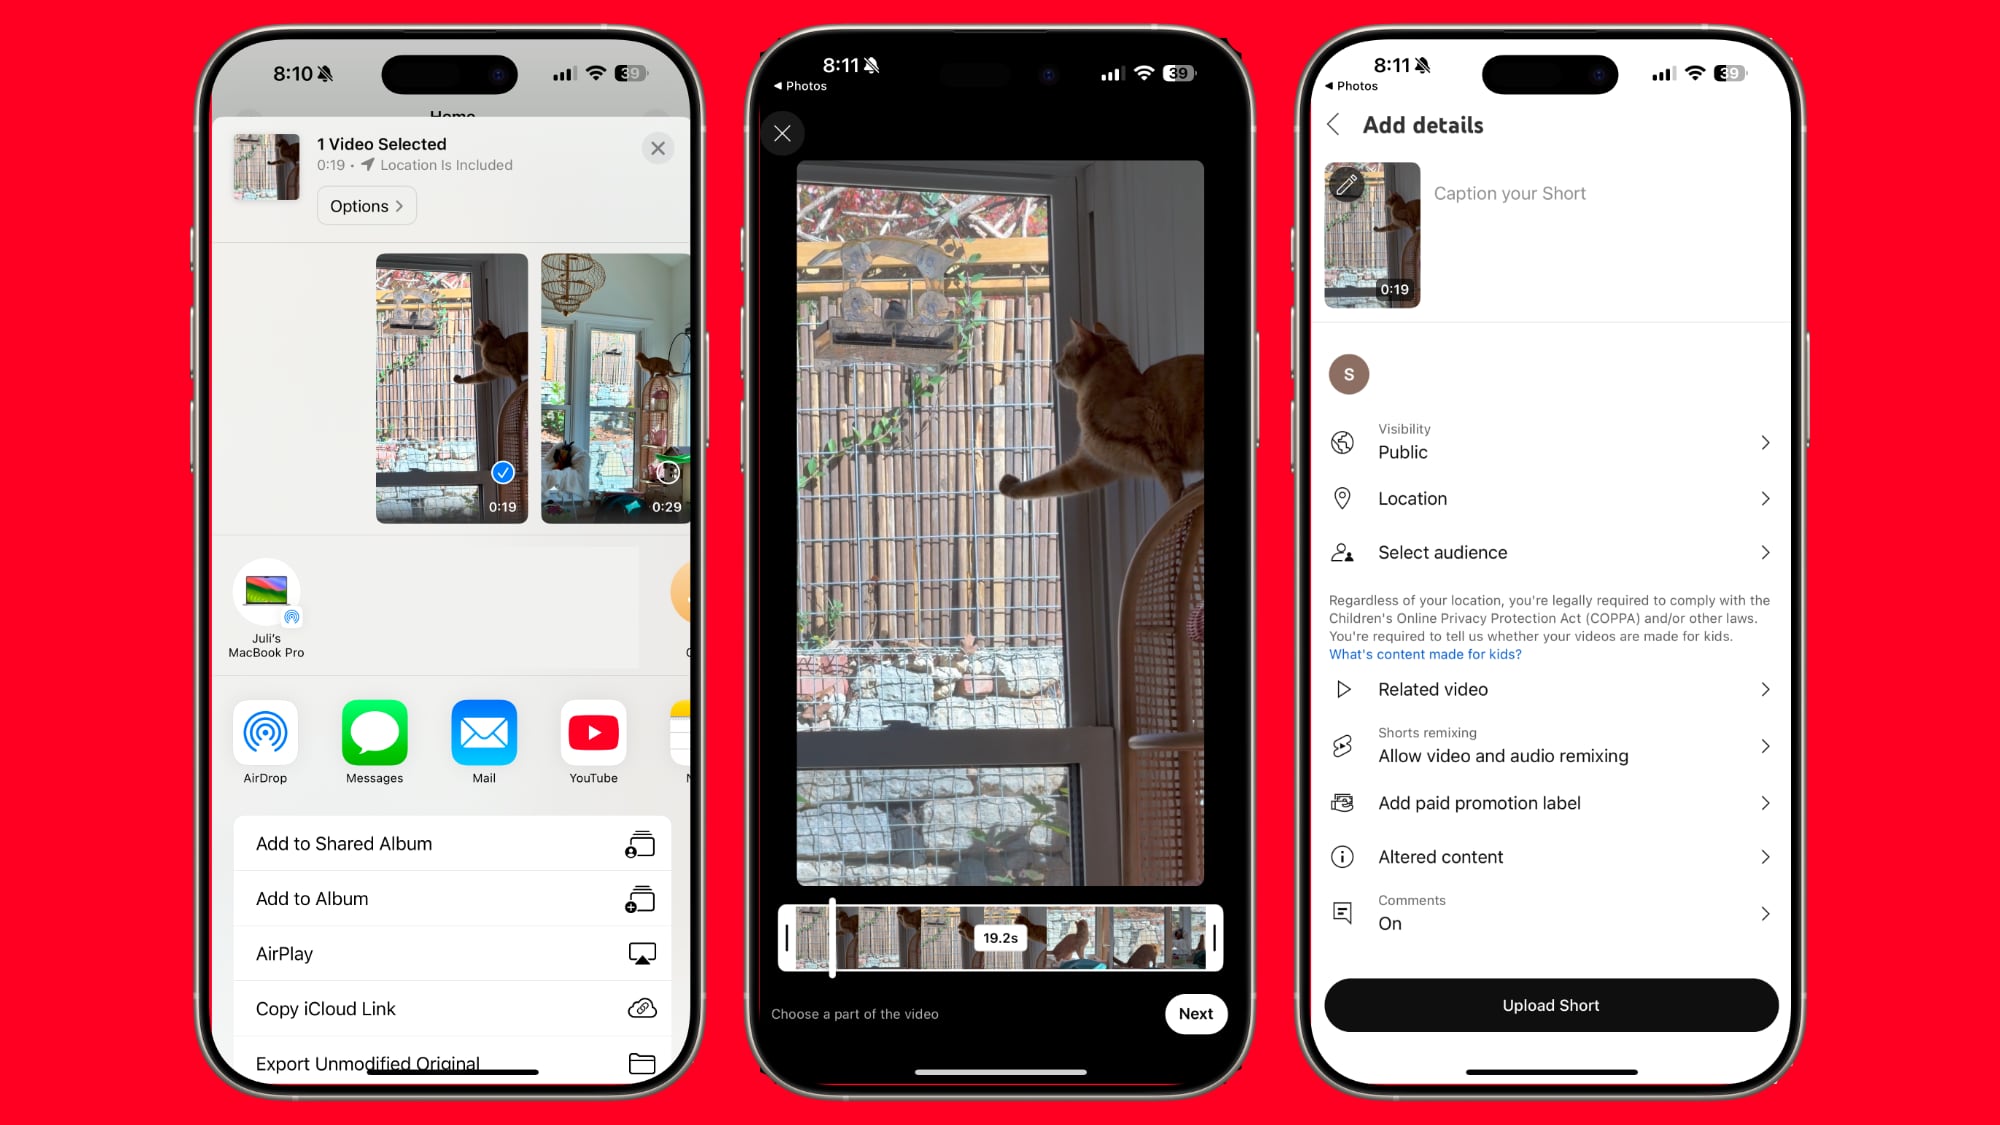Image resolution: width=2000 pixels, height=1125 pixels.
Task: Tap the location pin icon
Action: tap(1343, 497)
